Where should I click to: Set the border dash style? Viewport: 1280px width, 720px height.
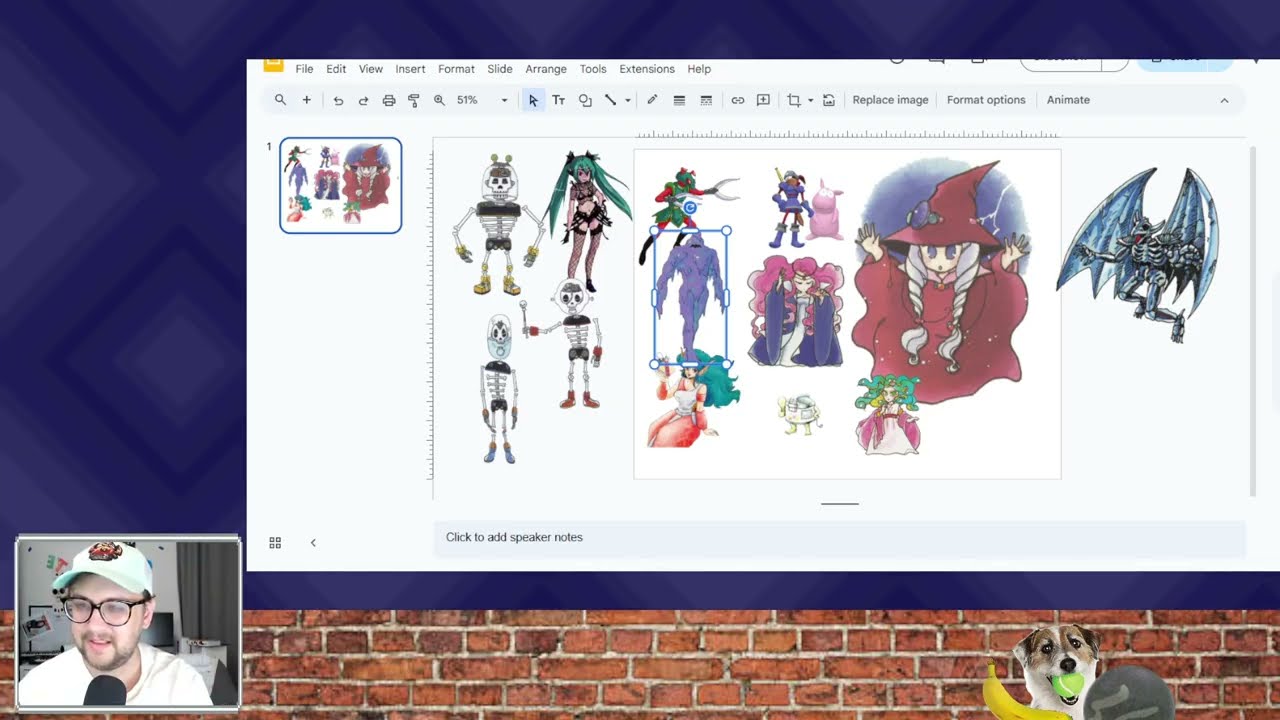point(706,100)
